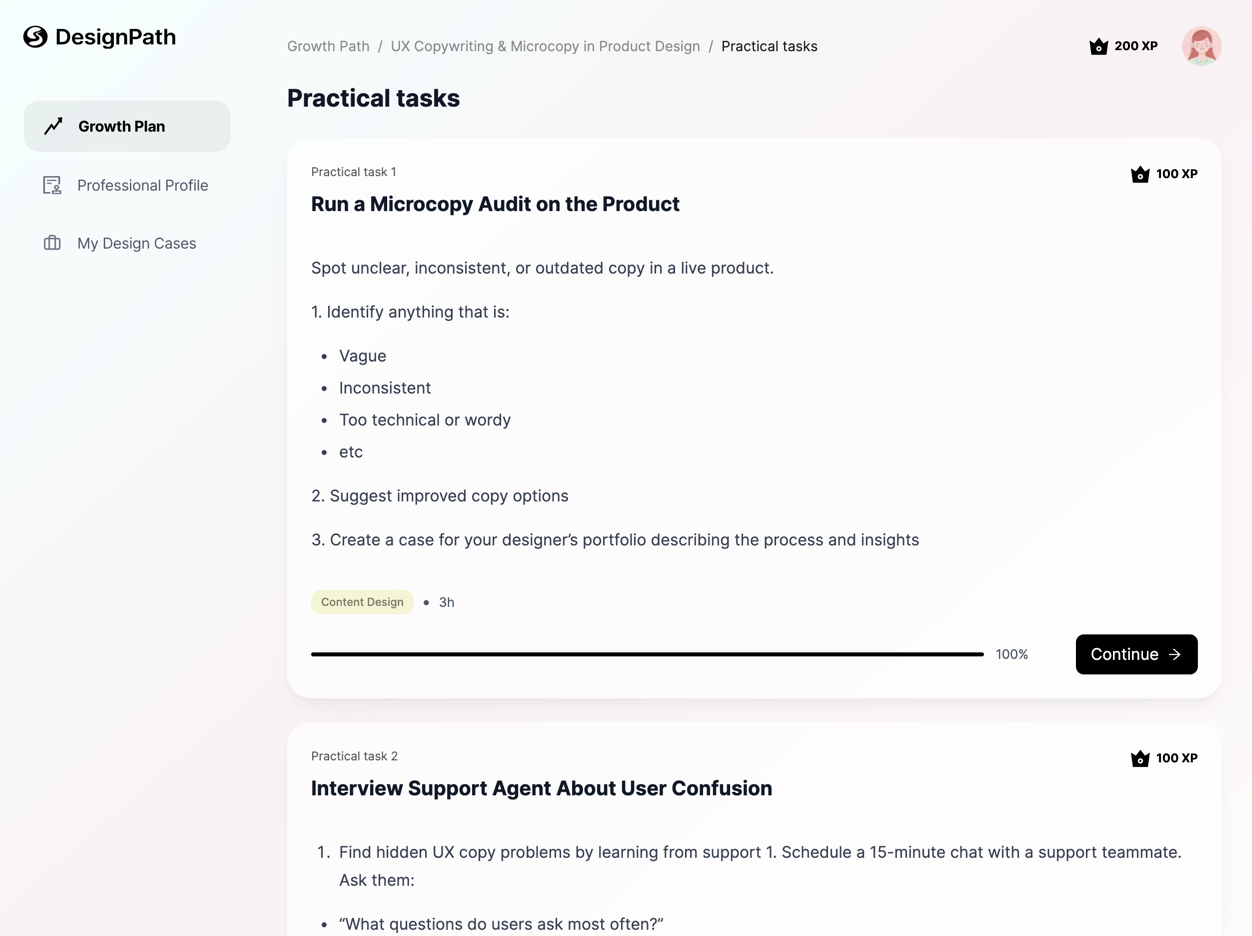Click the crown icon on Practical task 1
The height and width of the screenshot is (936, 1252).
(x=1140, y=174)
